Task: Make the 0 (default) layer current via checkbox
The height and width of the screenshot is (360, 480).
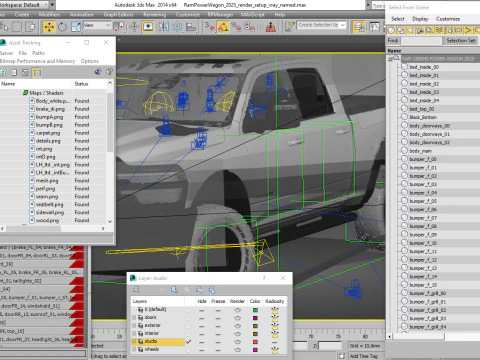Action: pyautogui.click(x=188, y=310)
